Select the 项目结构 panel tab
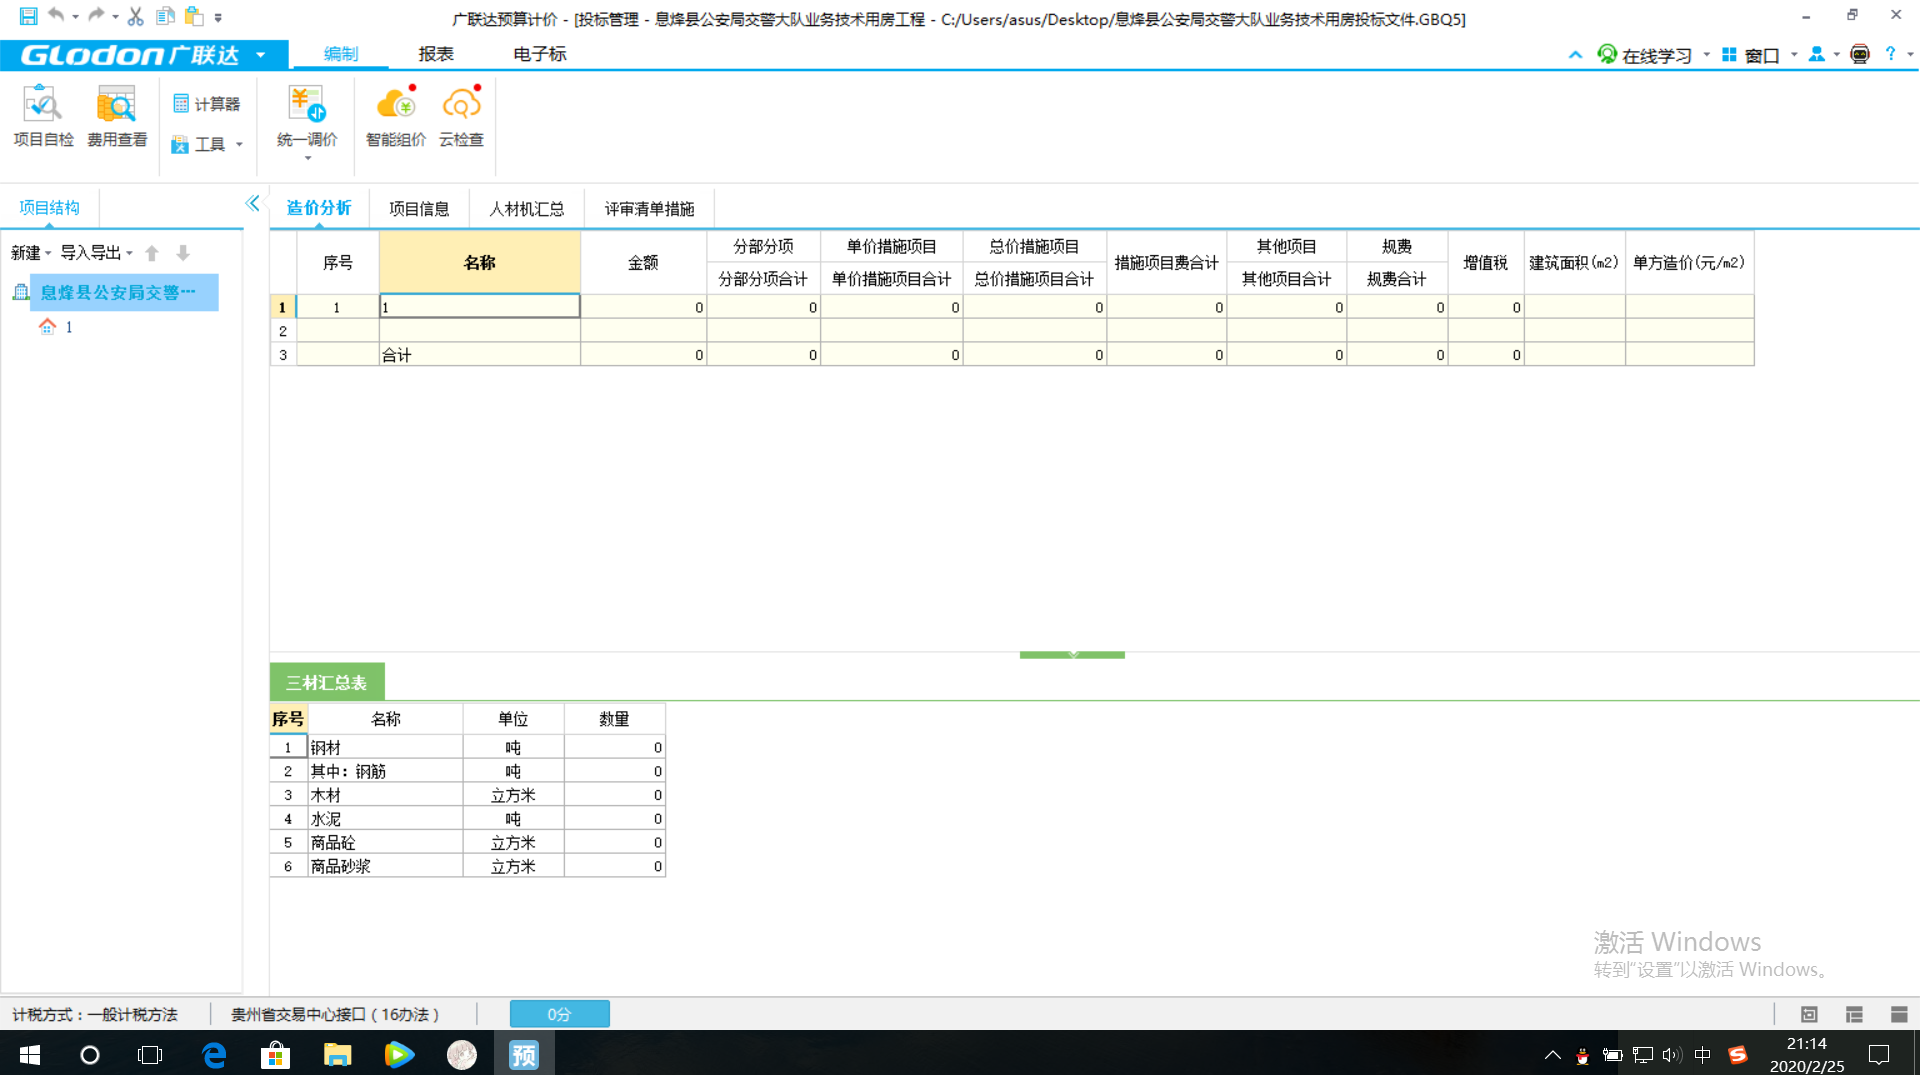The width and height of the screenshot is (1920, 1075). [50, 208]
